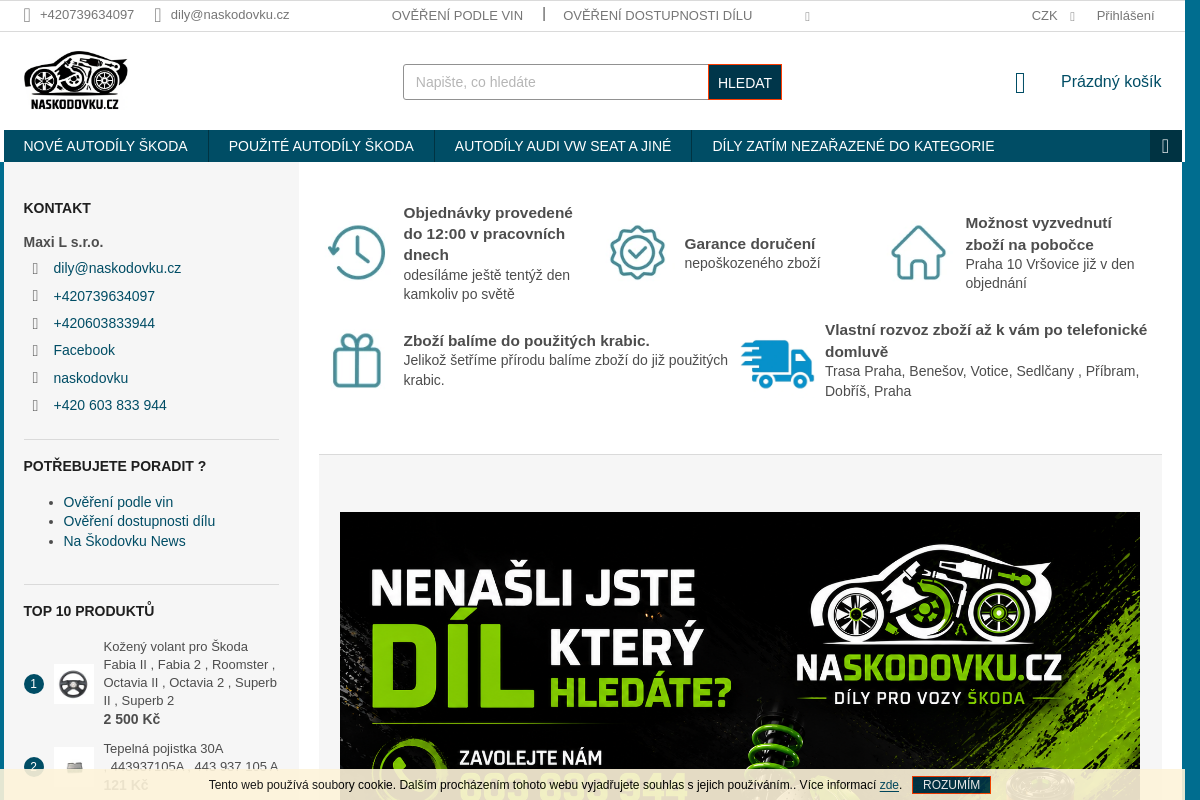This screenshot has width=1200, height=800.
Task: Click the Facebook link in Kontakt
Action: click(x=84, y=350)
